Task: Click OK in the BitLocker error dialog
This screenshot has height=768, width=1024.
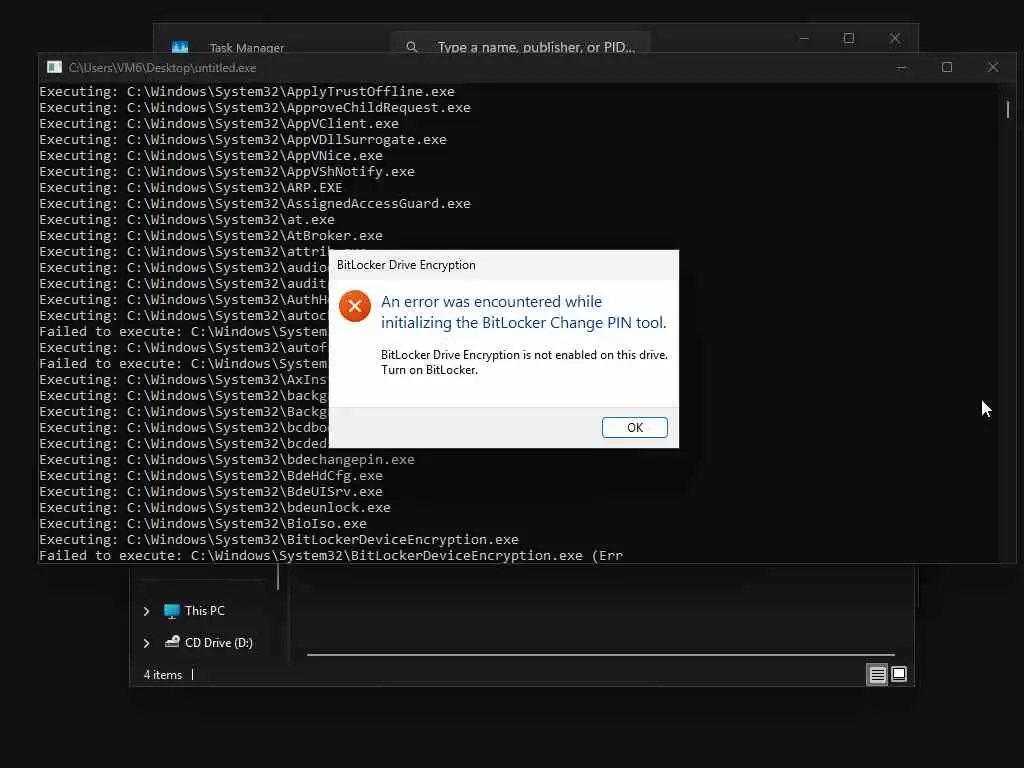Action: (634, 427)
